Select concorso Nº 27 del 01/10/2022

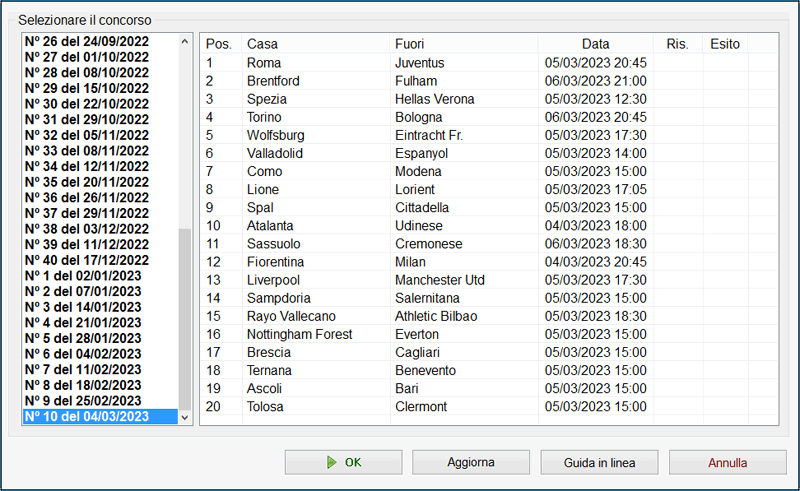(x=101, y=57)
